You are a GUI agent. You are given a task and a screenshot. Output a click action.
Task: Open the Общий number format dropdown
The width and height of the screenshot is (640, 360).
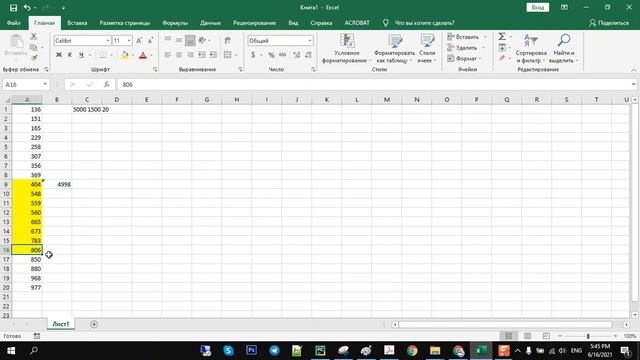click(310, 40)
